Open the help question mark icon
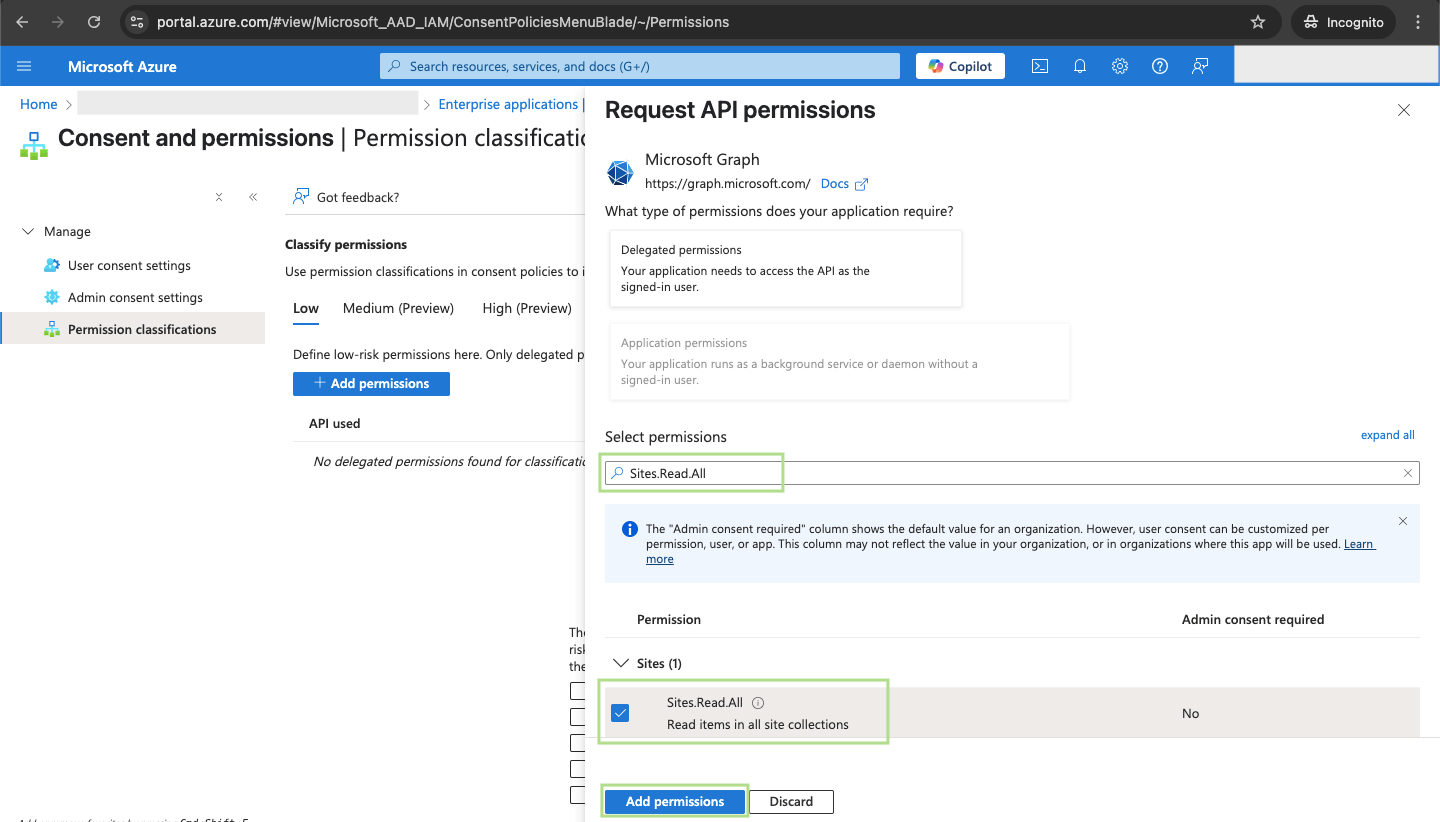 1160,66
